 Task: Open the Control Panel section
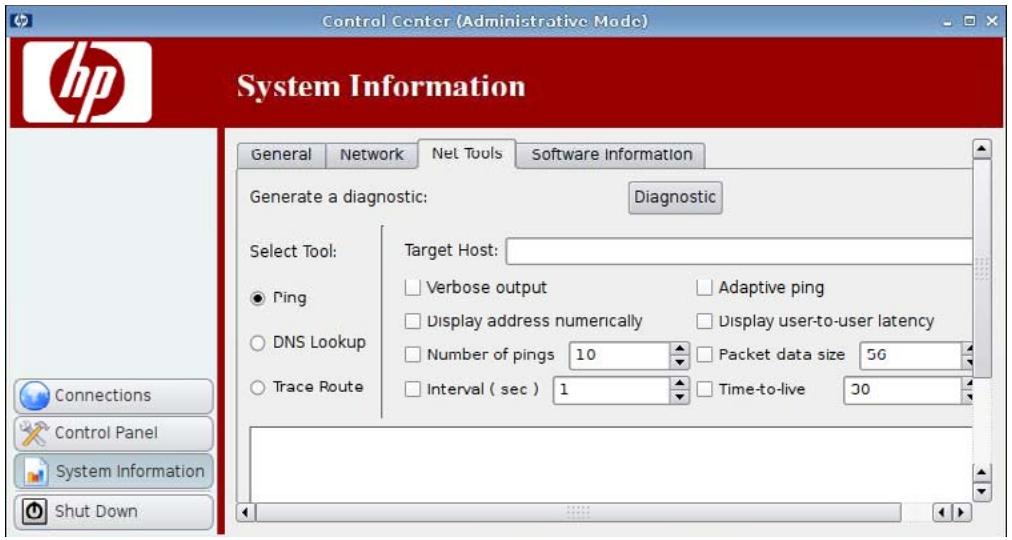(x=114, y=433)
